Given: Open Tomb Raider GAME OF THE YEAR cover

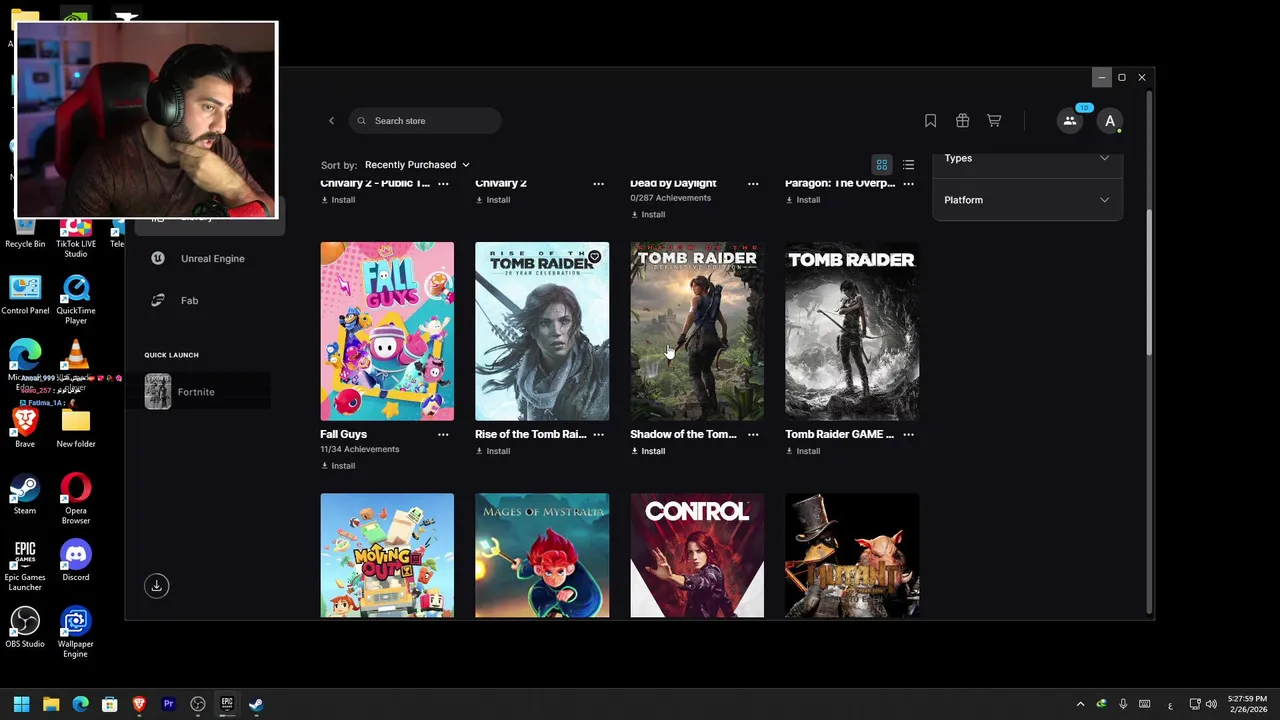Looking at the screenshot, I should coord(852,331).
